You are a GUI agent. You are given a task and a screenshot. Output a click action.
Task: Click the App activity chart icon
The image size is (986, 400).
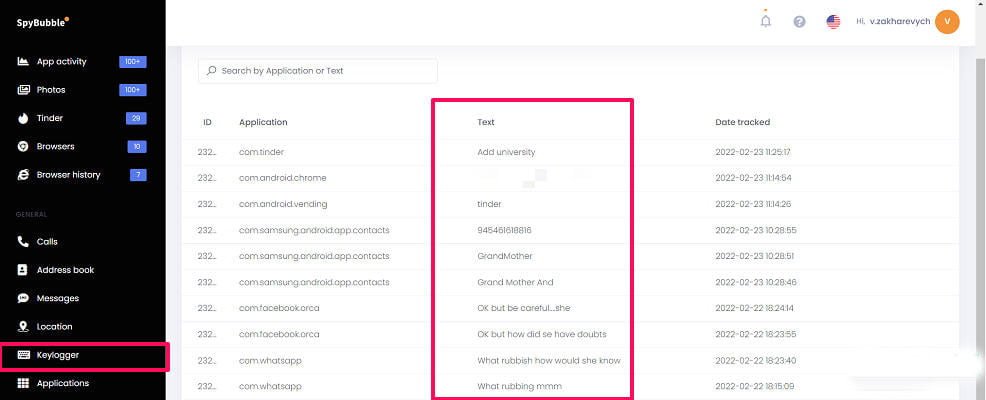(x=23, y=62)
